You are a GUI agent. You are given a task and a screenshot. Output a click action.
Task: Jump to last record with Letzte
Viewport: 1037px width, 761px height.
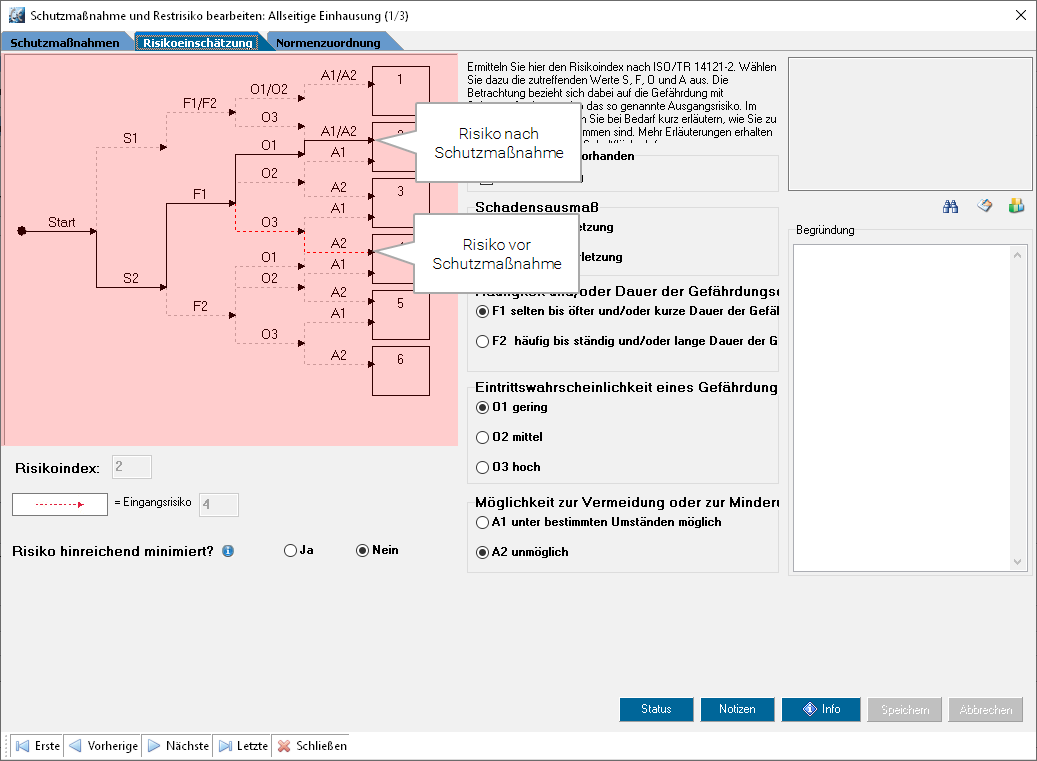pos(243,746)
